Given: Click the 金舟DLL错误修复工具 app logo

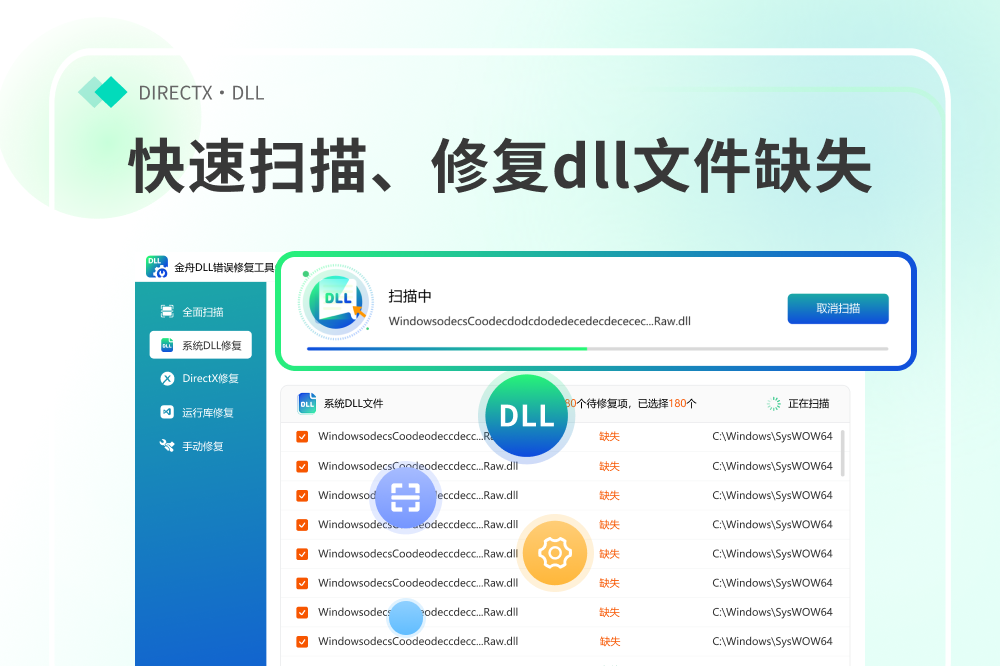Looking at the screenshot, I should point(156,267).
